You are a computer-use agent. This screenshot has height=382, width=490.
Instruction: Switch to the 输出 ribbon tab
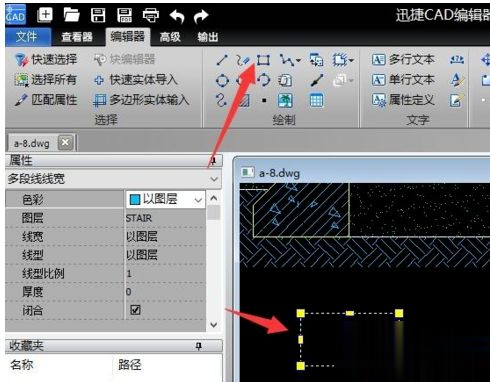coord(208,37)
